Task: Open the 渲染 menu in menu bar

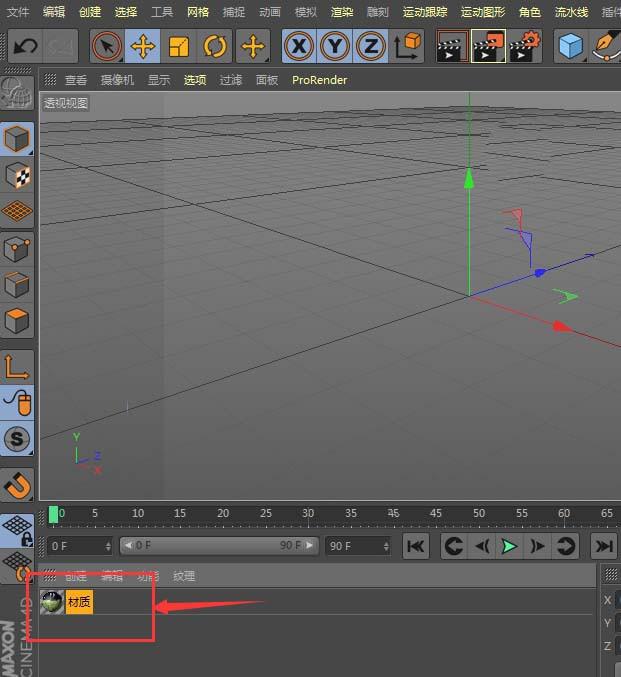Action: coord(342,12)
